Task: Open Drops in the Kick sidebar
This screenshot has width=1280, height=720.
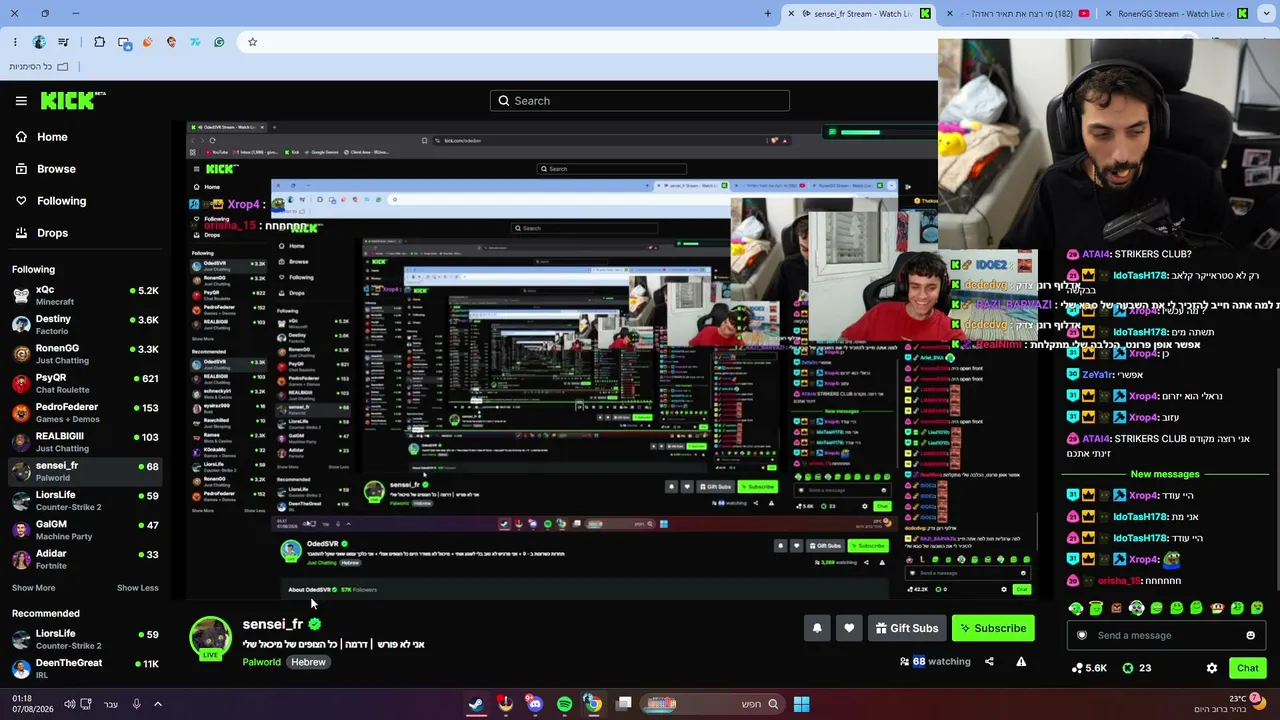Action: point(41,233)
